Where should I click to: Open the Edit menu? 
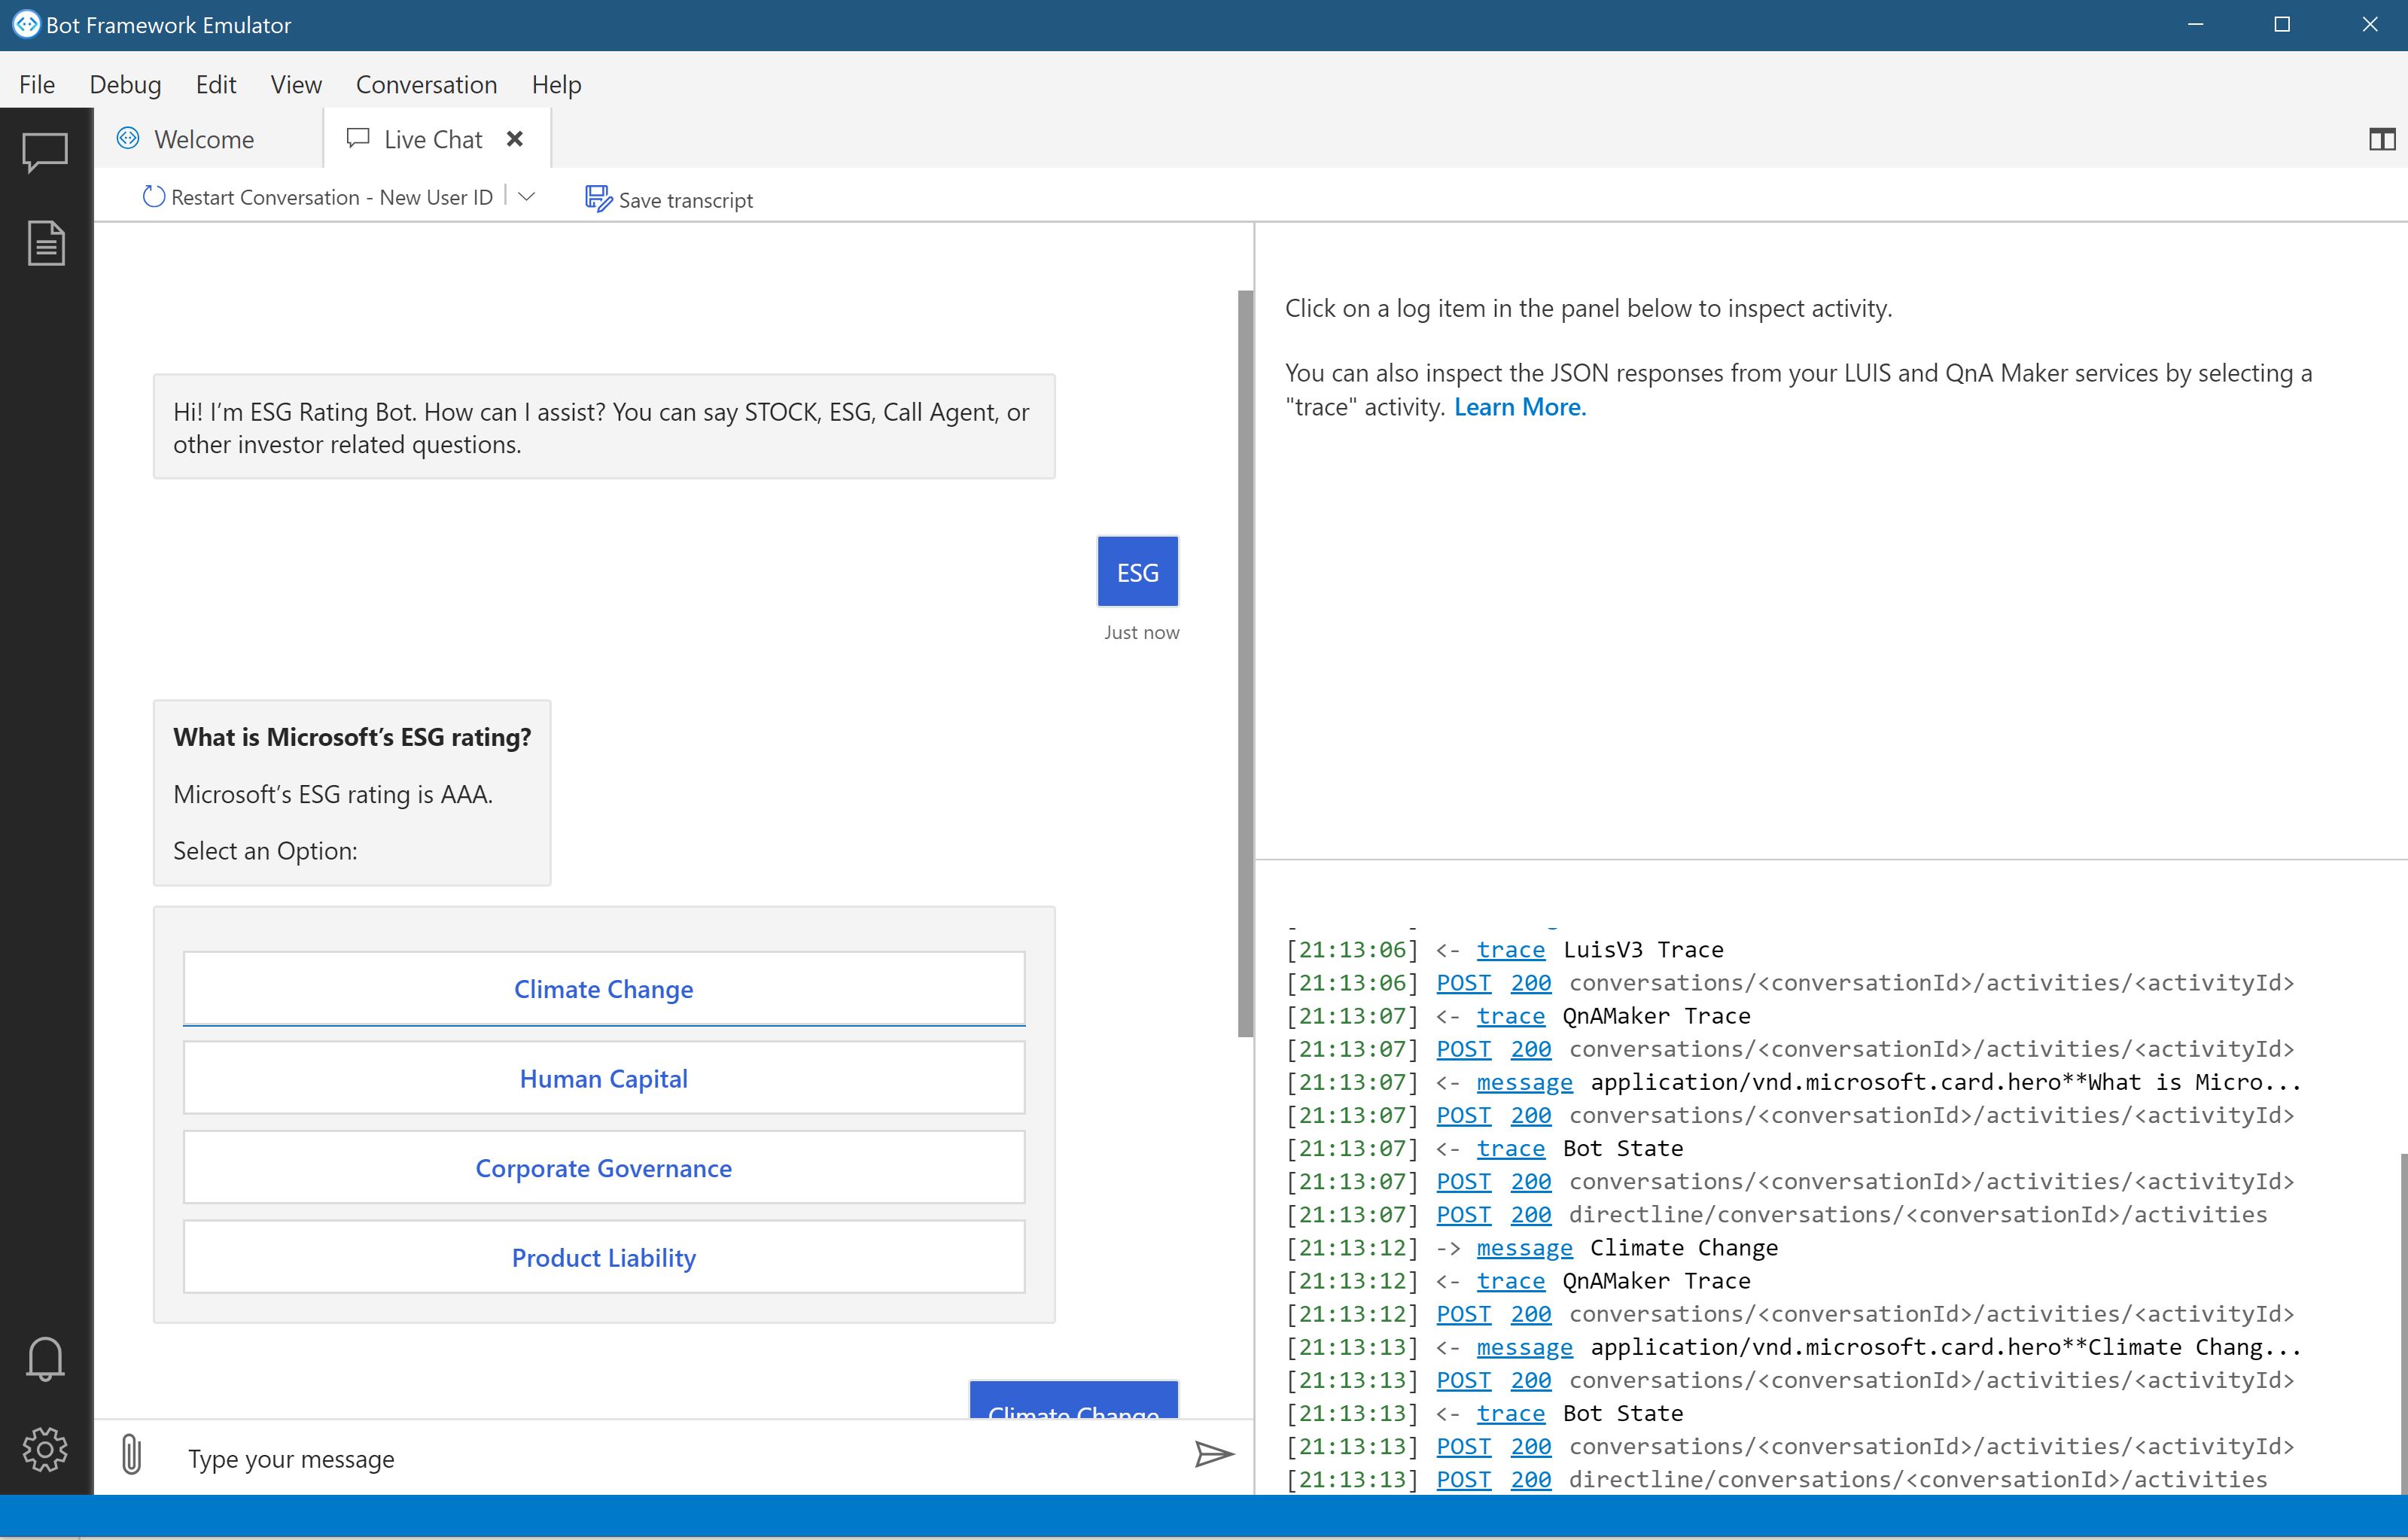pyautogui.click(x=216, y=85)
